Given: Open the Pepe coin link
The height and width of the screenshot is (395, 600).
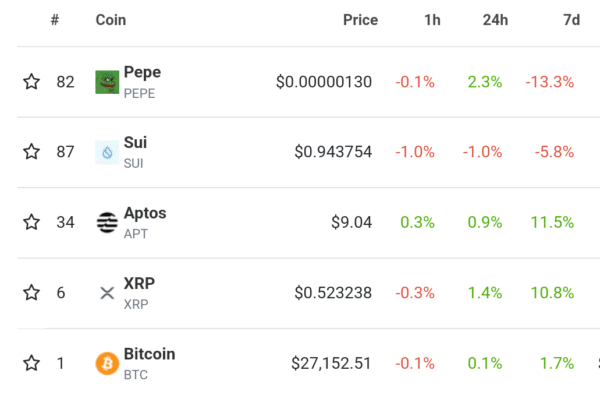Looking at the screenshot, I should 142,72.
